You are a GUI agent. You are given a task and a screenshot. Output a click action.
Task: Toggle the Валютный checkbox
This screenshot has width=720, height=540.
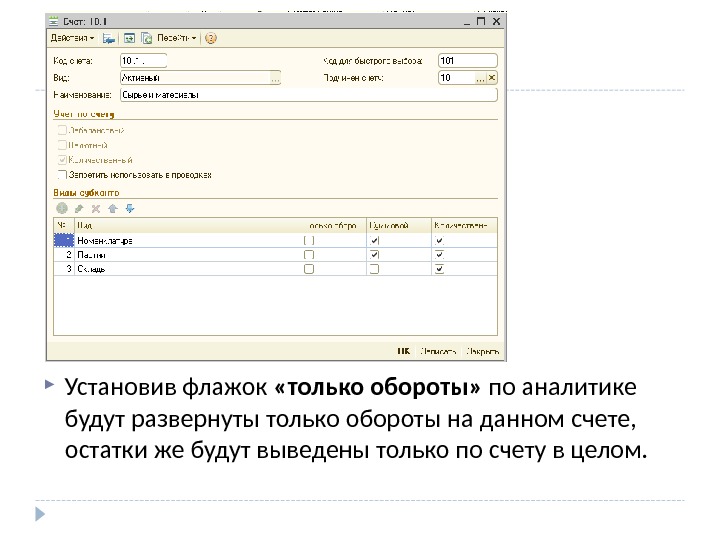point(62,145)
